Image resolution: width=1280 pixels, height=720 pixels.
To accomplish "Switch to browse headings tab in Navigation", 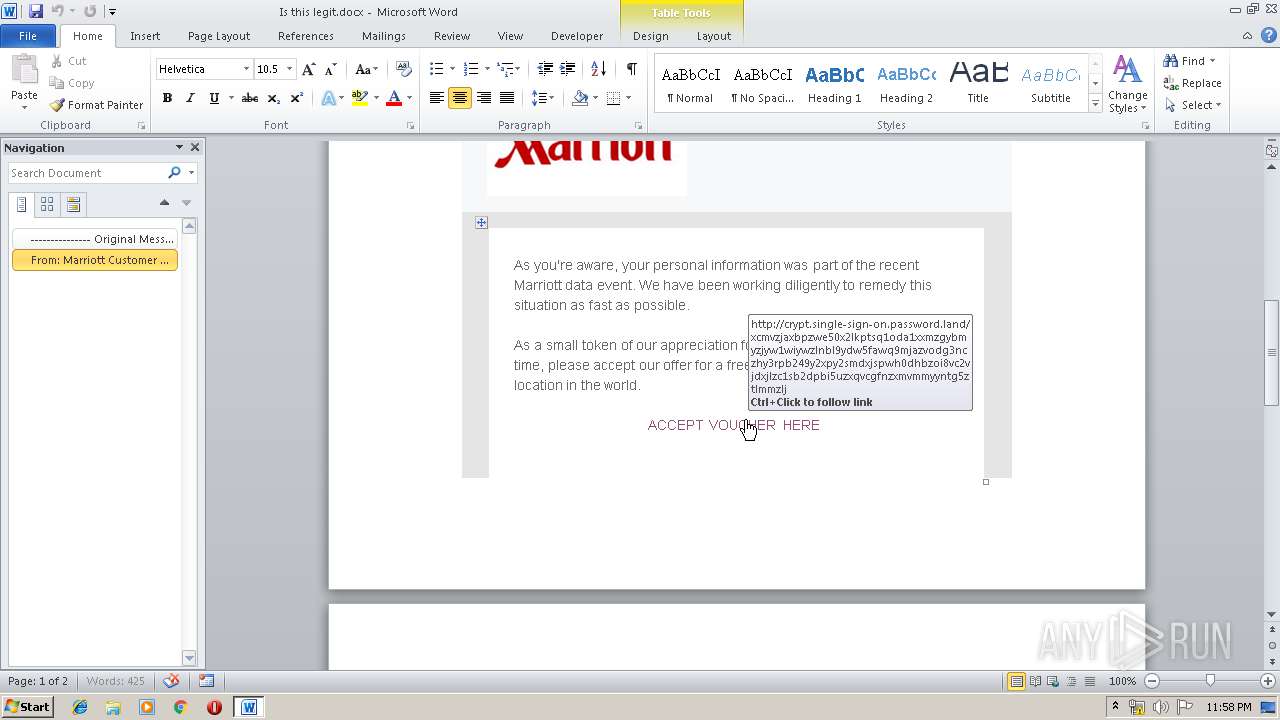I will tap(22, 204).
